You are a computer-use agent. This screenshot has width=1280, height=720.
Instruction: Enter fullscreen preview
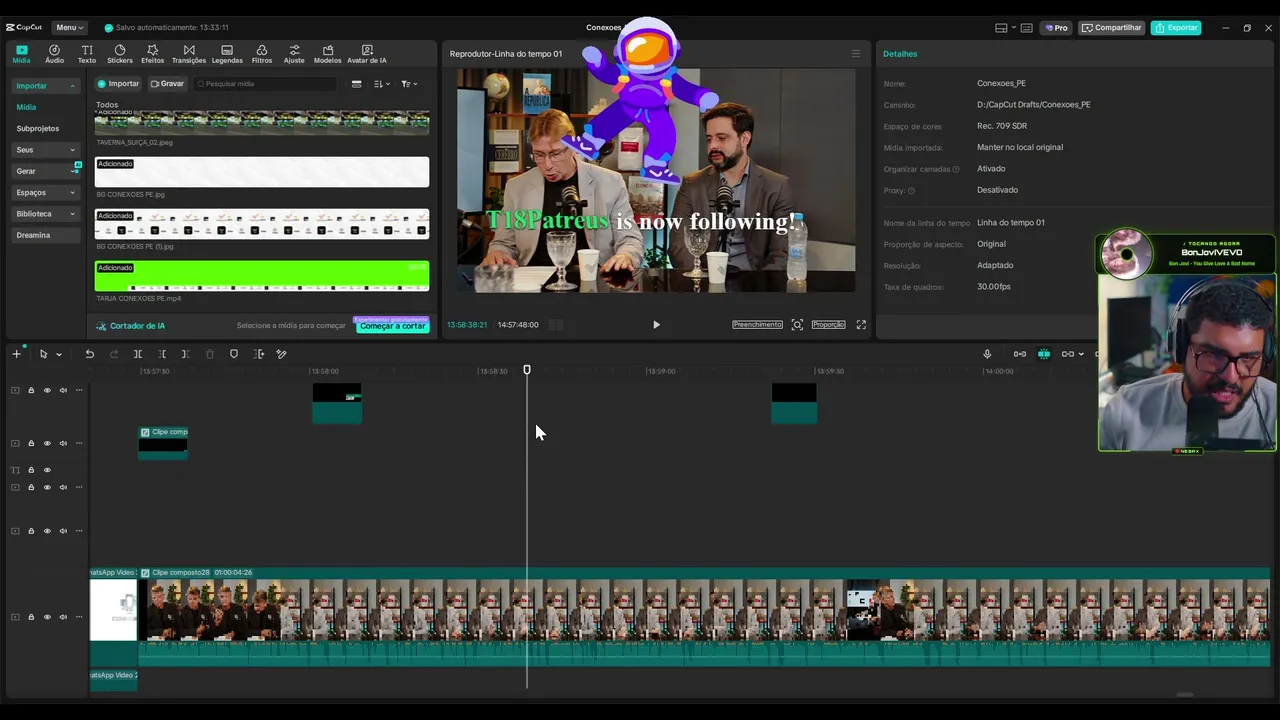pos(861,325)
